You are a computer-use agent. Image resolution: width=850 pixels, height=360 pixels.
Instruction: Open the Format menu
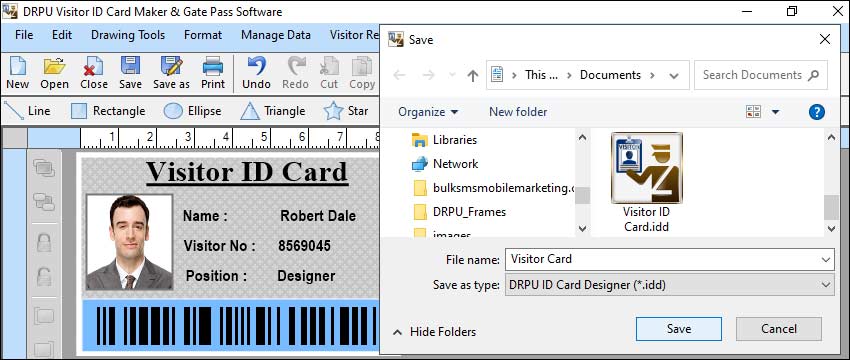(x=203, y=35)
